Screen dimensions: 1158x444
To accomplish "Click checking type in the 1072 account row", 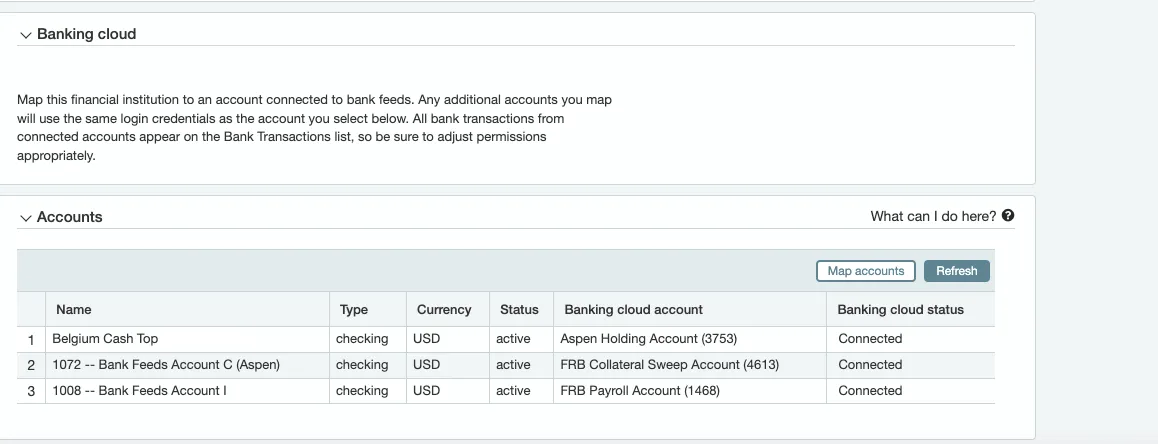I will (x=362, y=364).
